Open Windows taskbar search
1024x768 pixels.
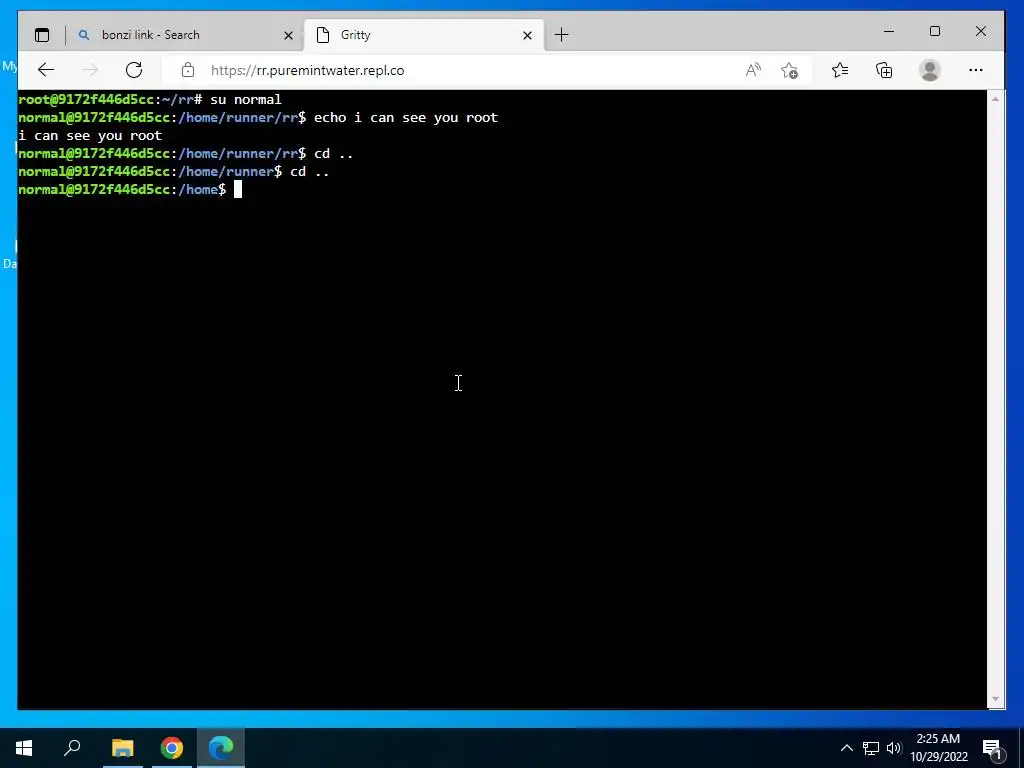tap(72, 748)
